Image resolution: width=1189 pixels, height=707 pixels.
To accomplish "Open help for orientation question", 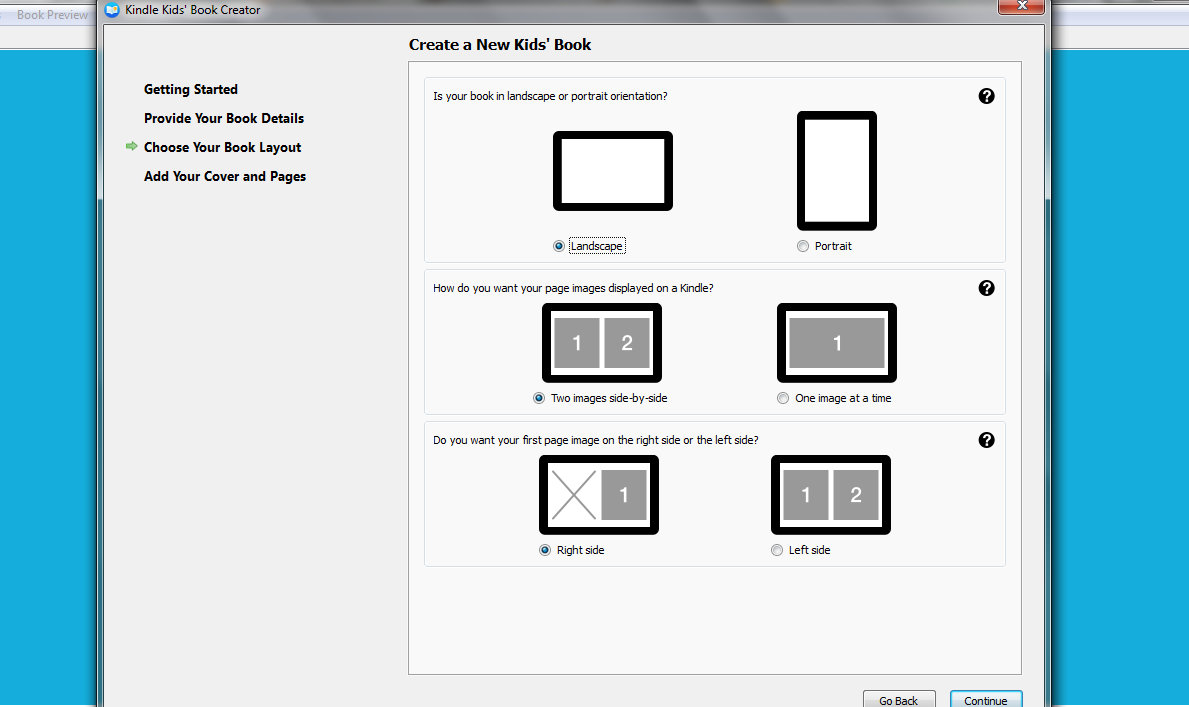I will (x=987, y=96).
